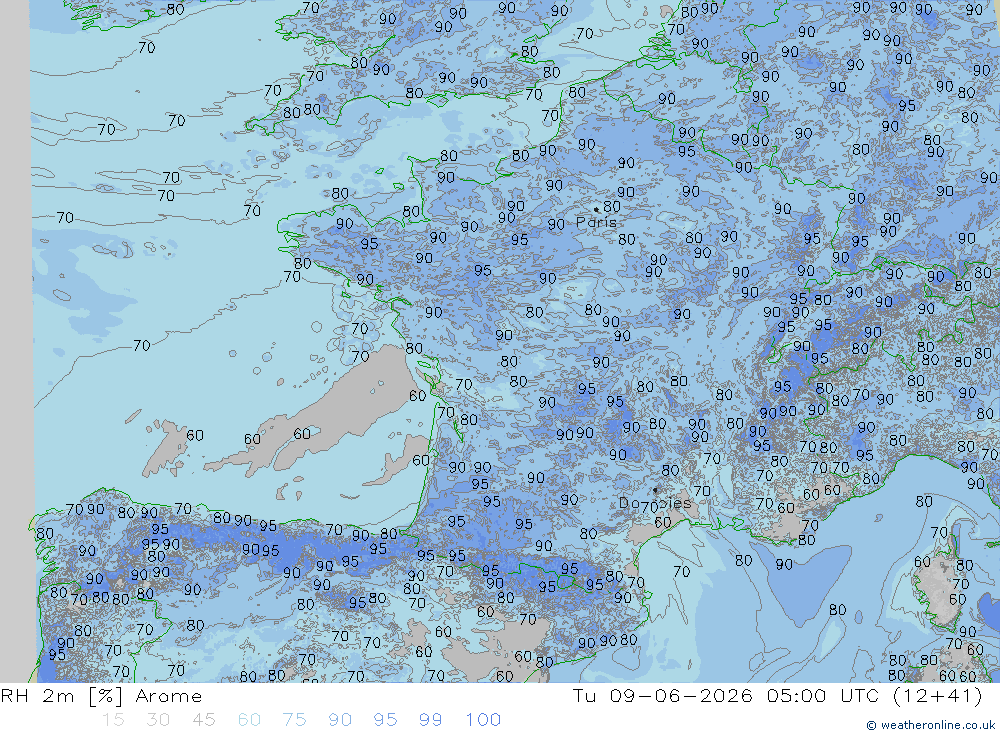Click legend value 100
Image resolution: width=1000 pixels, height=733 pixels.
[483, 720]
